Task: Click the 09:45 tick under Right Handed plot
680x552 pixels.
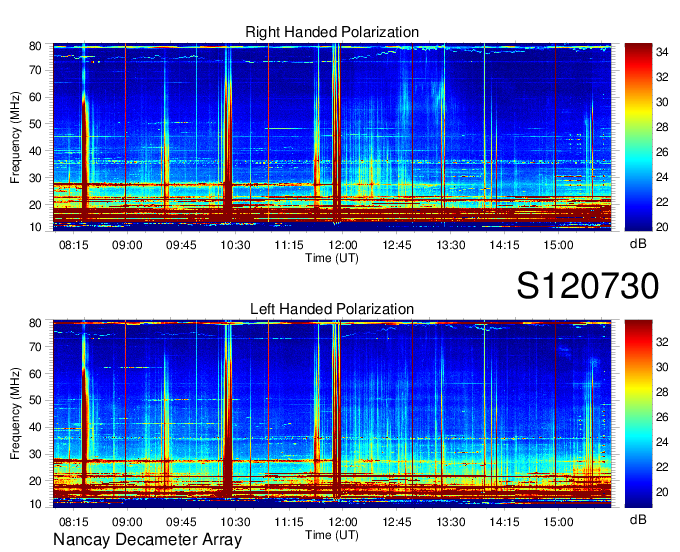Action: 181,245
